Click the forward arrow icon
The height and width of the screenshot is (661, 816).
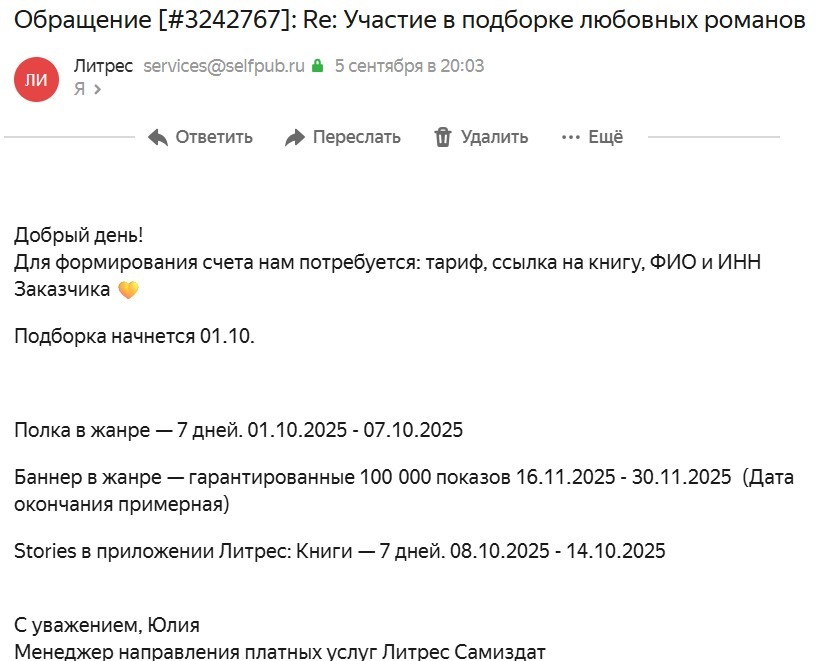click(294, 138)
